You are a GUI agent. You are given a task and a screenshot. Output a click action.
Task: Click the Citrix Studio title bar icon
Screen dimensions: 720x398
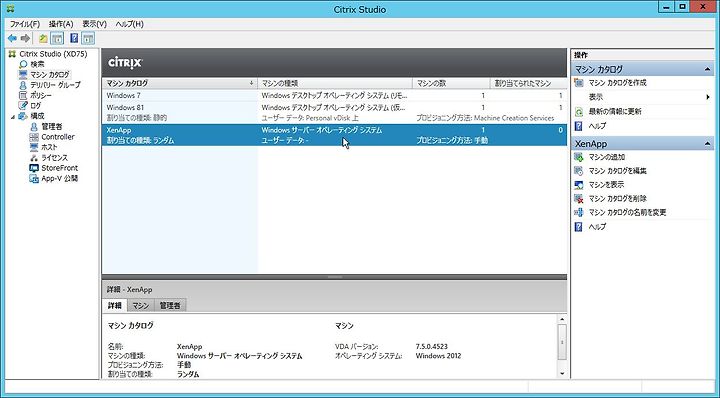coord(10,9)
